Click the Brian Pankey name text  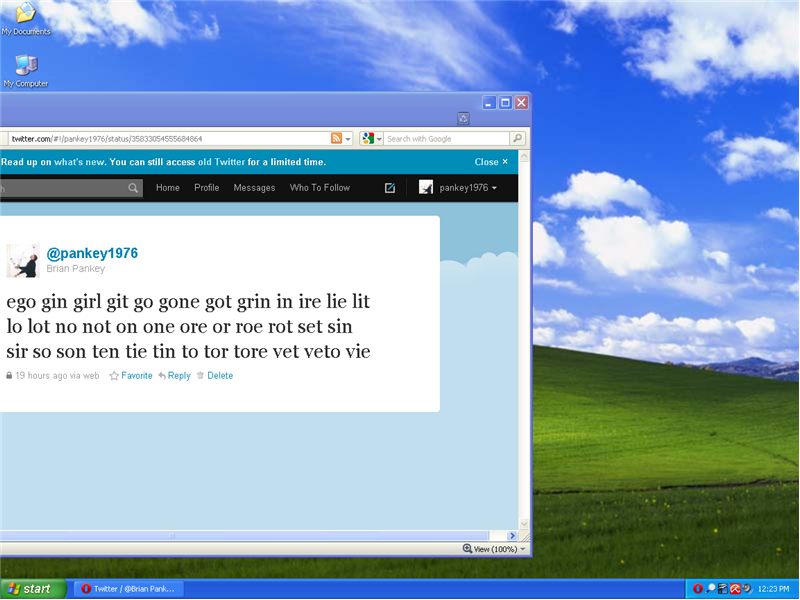pyautogui.click(x=76, y=269)
